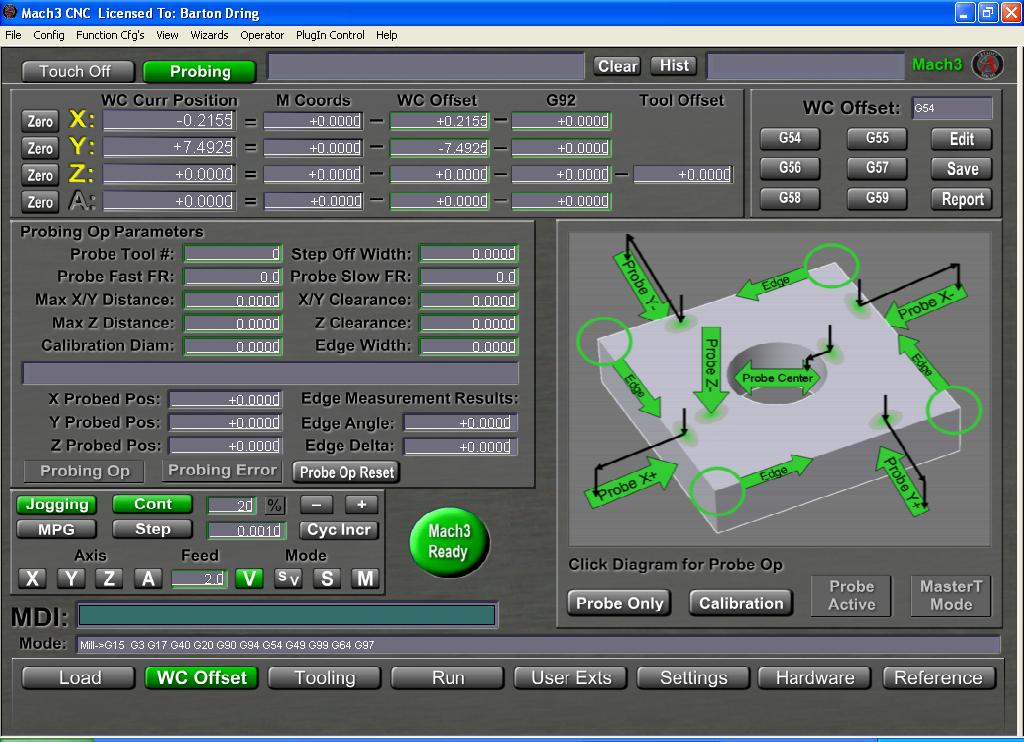Click the MDI input field
The image size is (1024, 742).
pos(287,615)
